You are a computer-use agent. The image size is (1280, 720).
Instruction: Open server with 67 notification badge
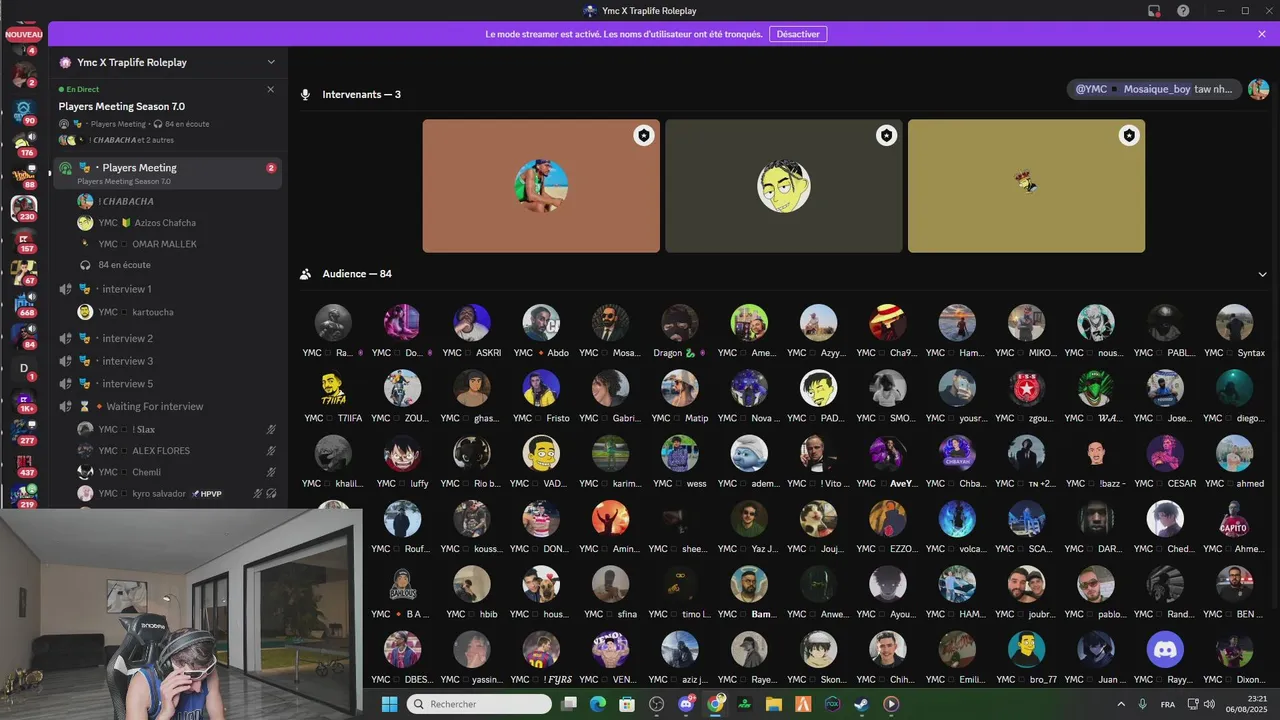(x=24, y=272)
